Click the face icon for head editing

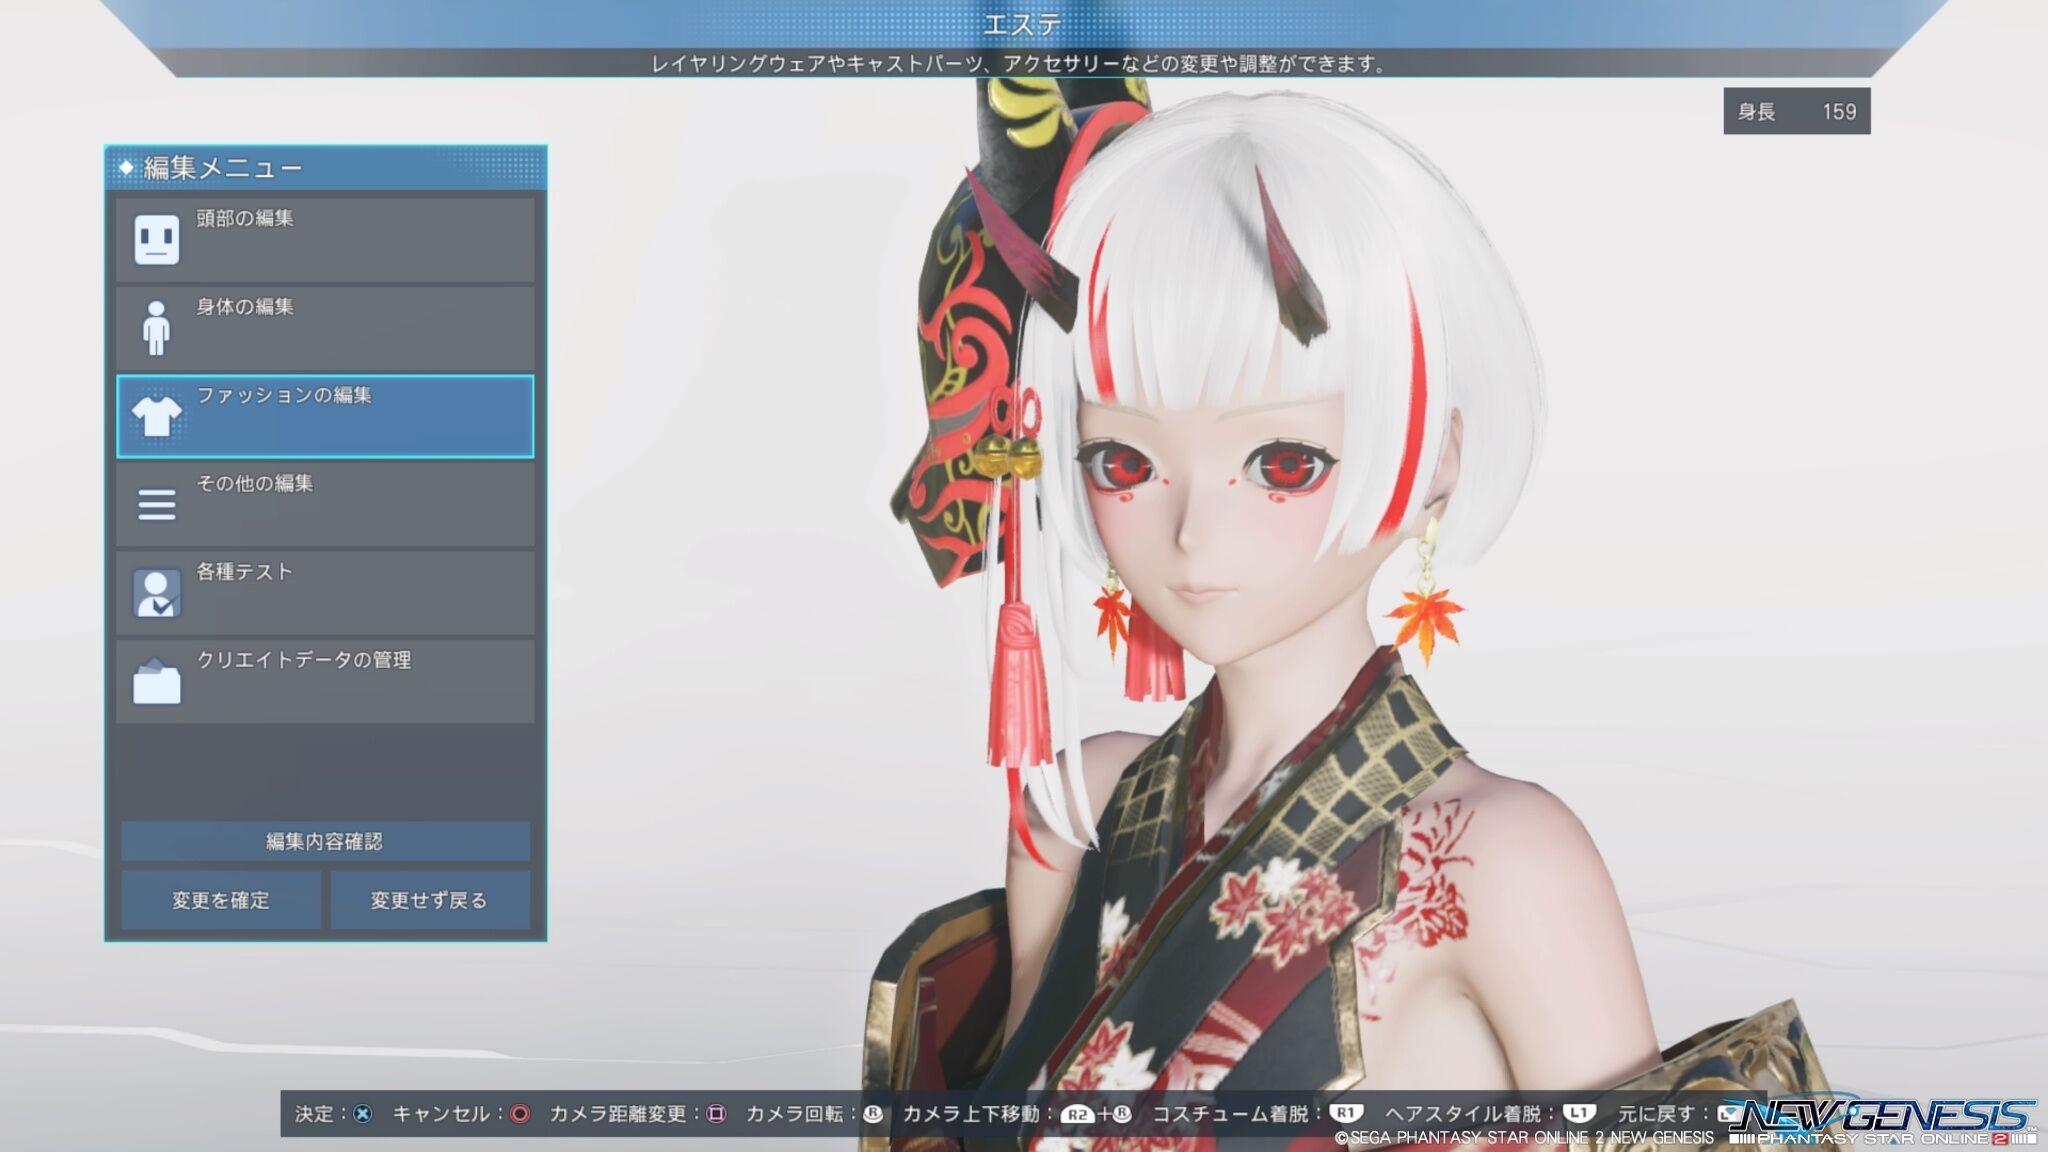pyautogui.click(x=157, y=240)
